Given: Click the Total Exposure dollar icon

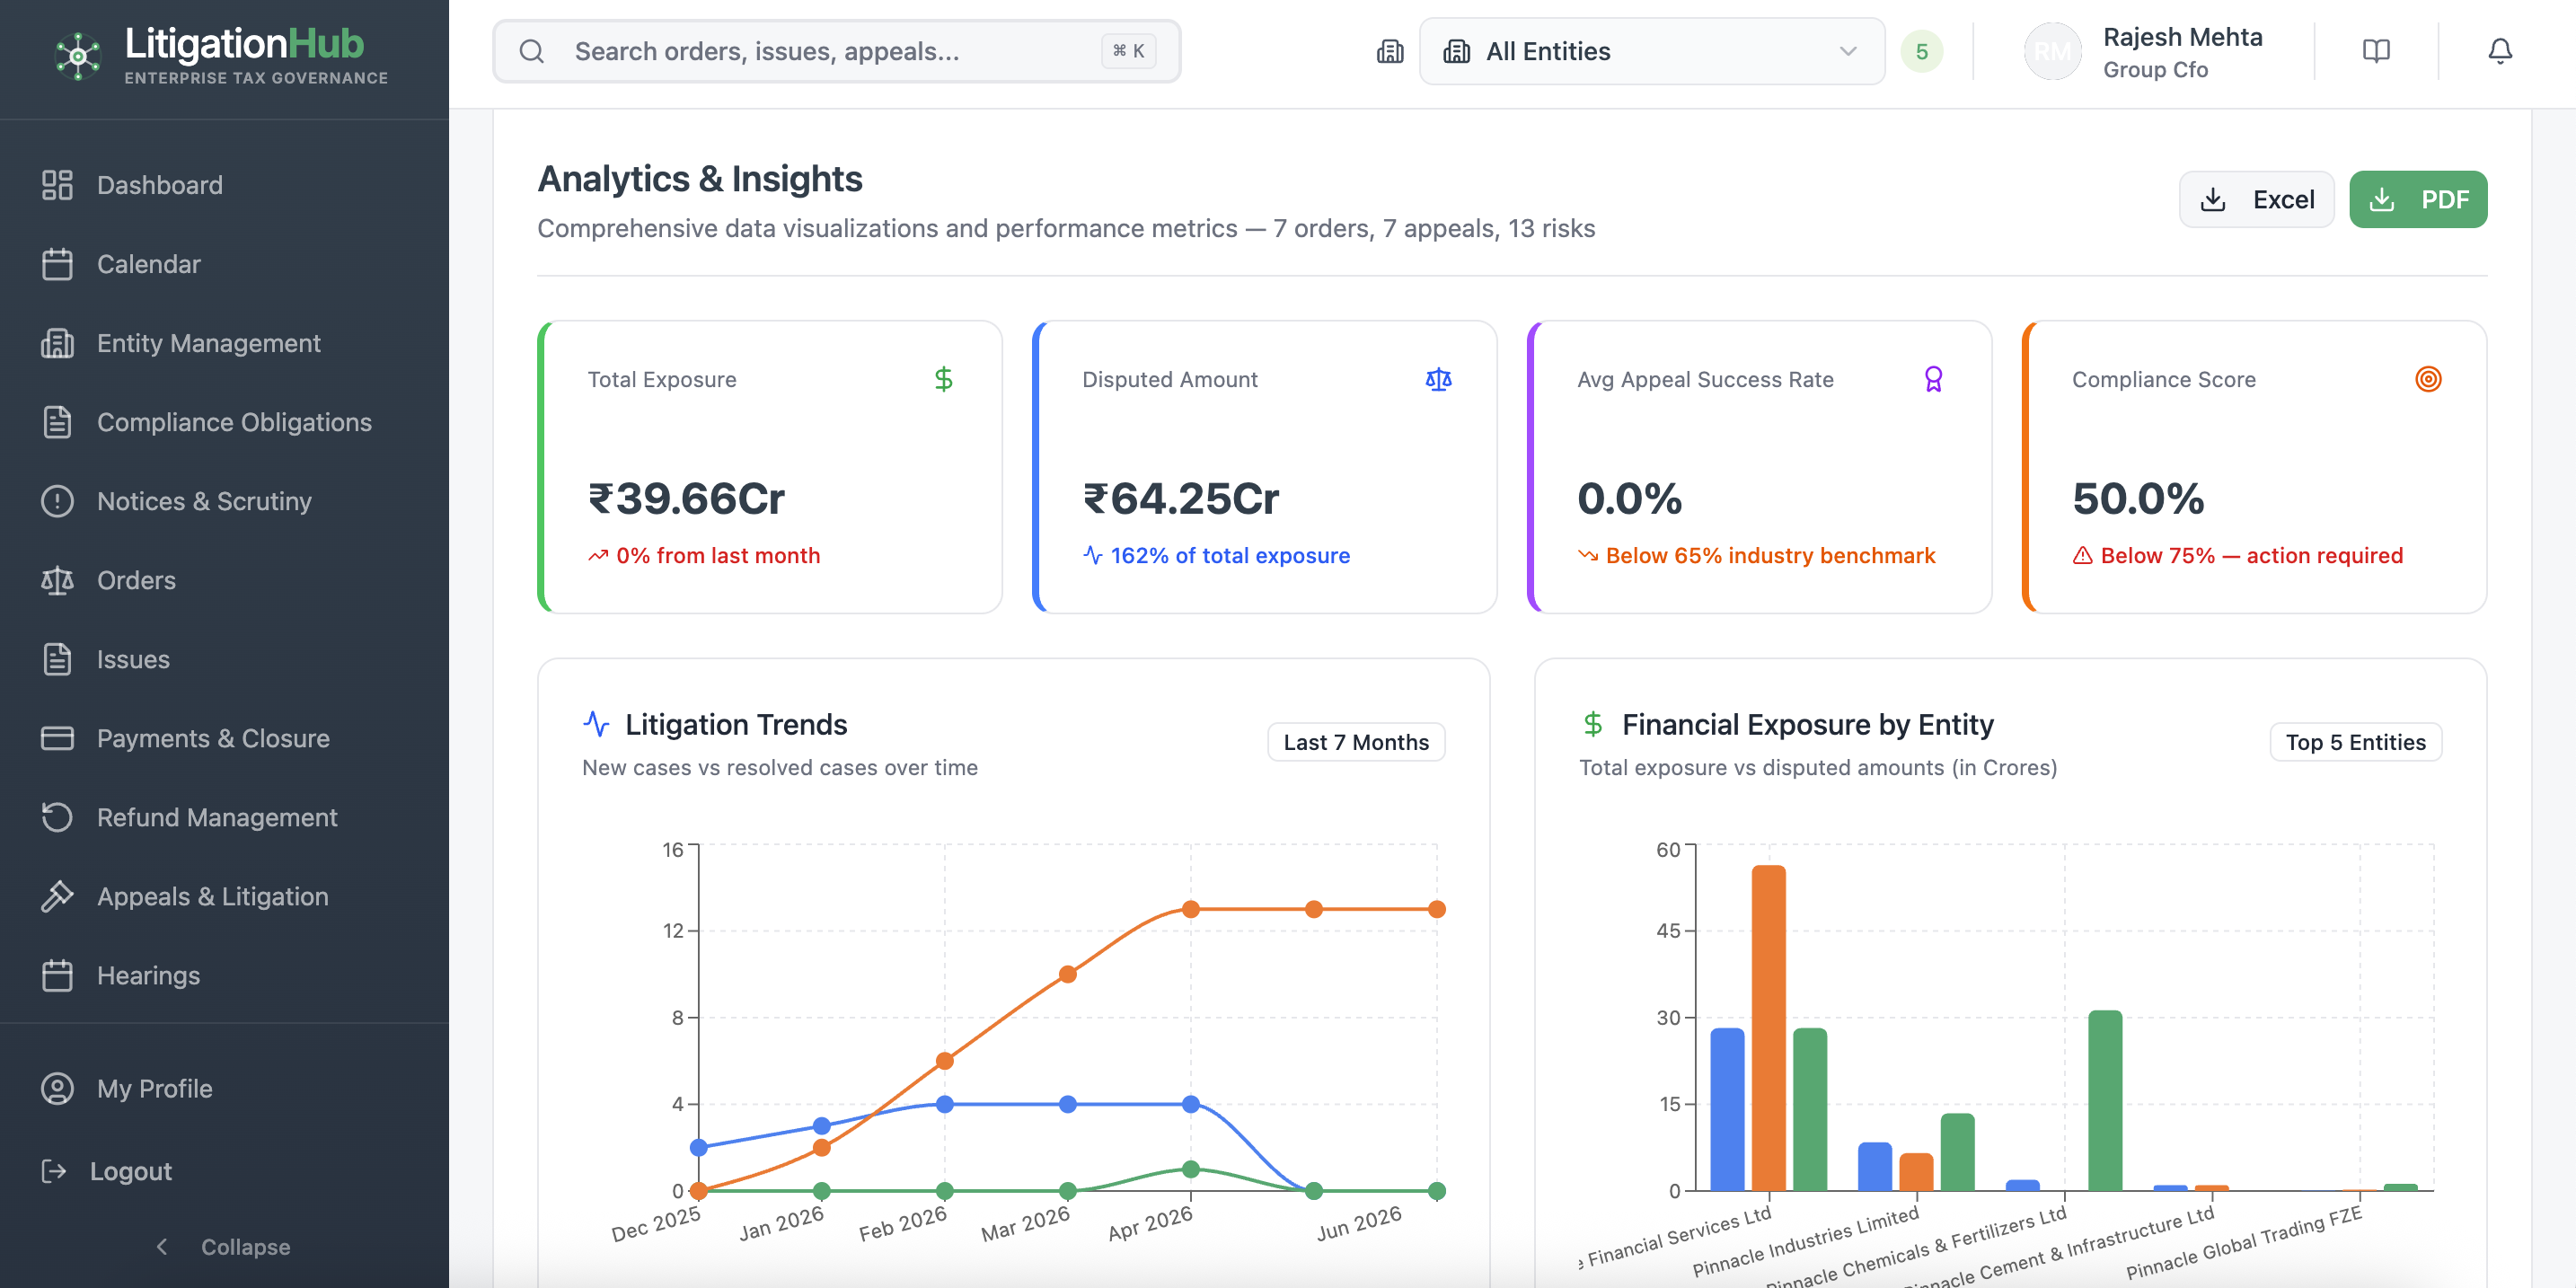Looking at the screenshot, I should 943,379.
